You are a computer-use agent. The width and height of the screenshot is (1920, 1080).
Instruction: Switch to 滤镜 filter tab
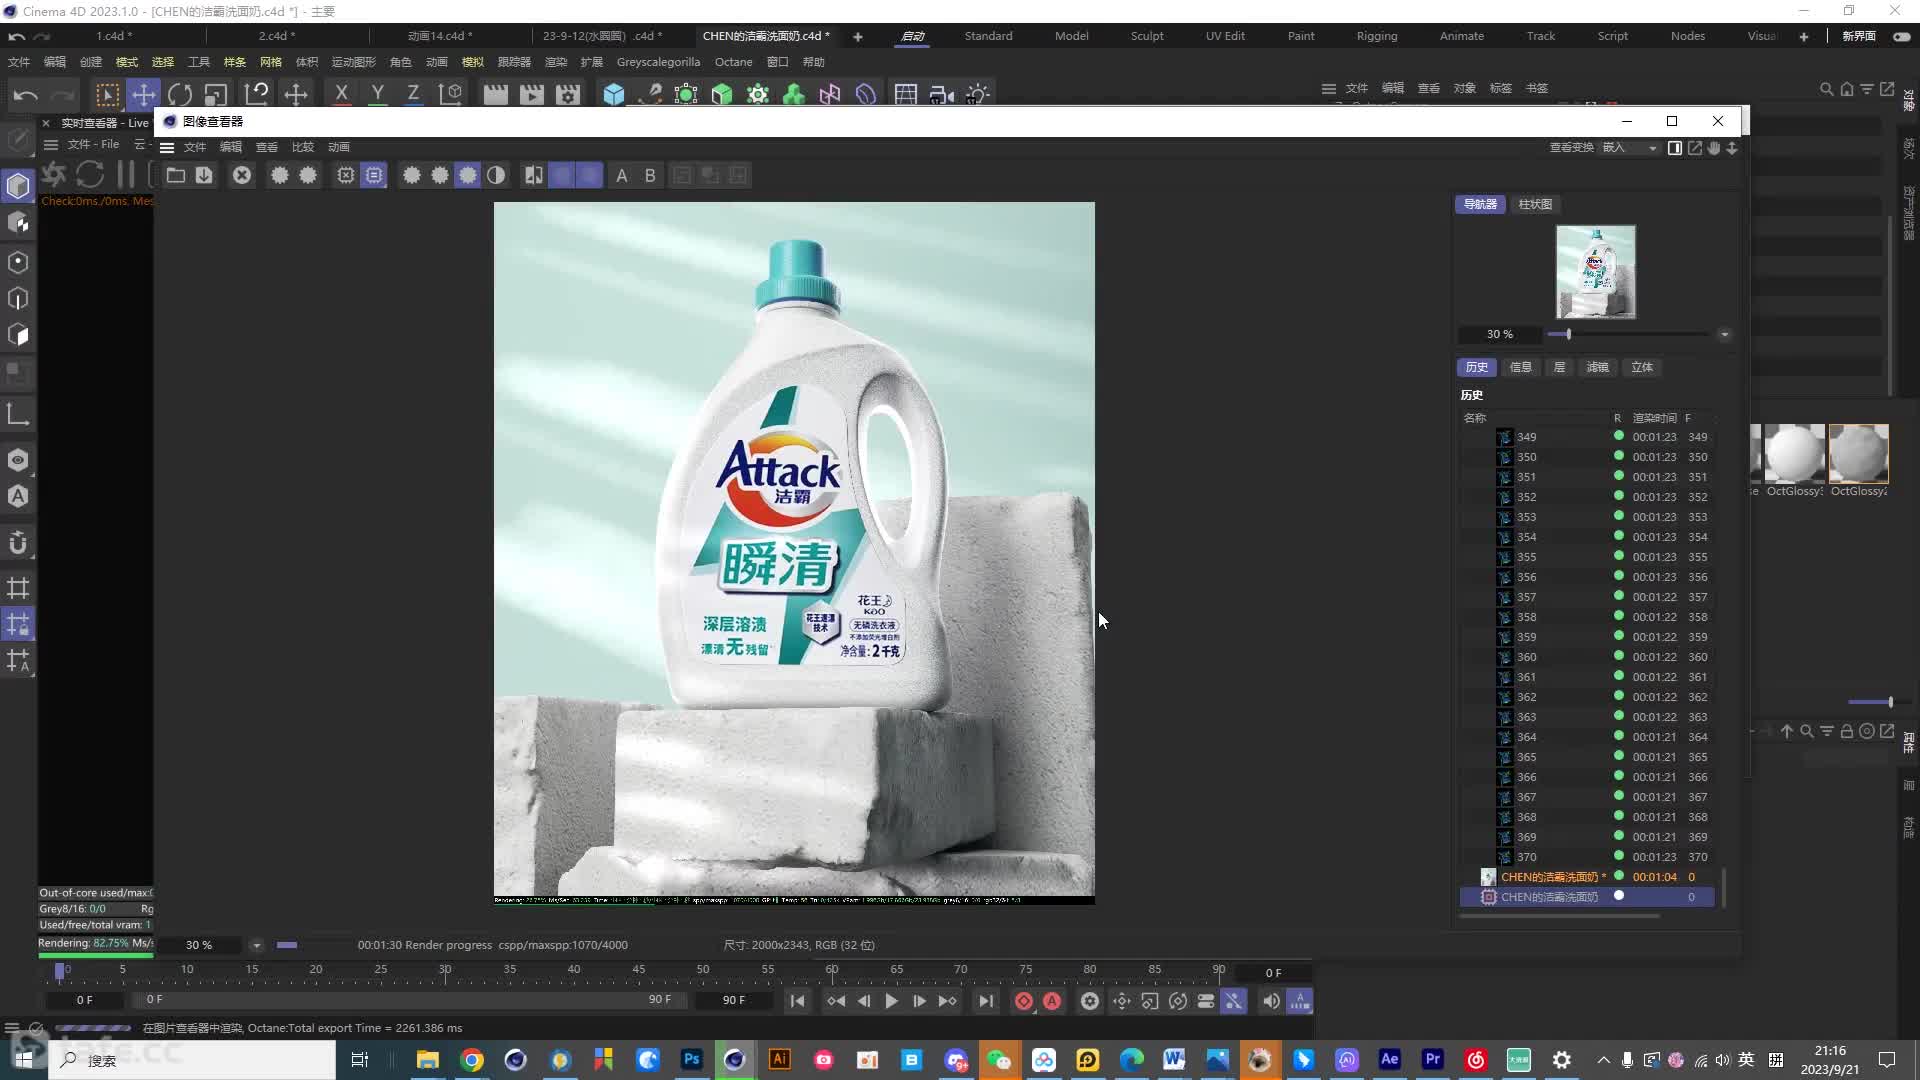tap(1597, 367)
